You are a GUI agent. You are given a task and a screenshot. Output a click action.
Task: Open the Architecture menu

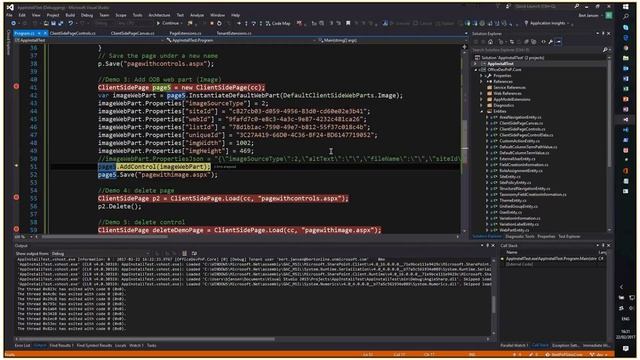[x=159, y=15]
